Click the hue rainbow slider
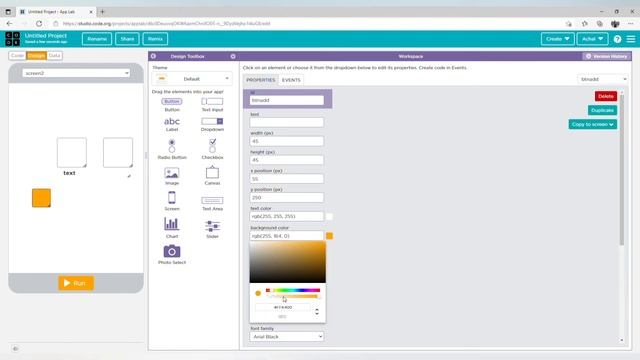 click(293, 290)
